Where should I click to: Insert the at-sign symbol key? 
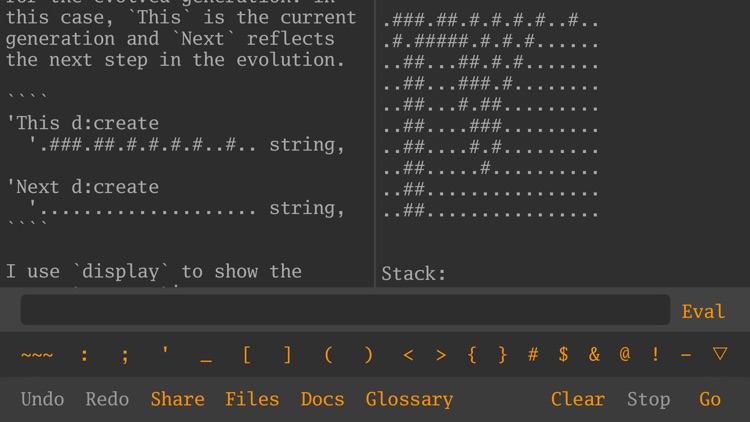coord(625,355)
